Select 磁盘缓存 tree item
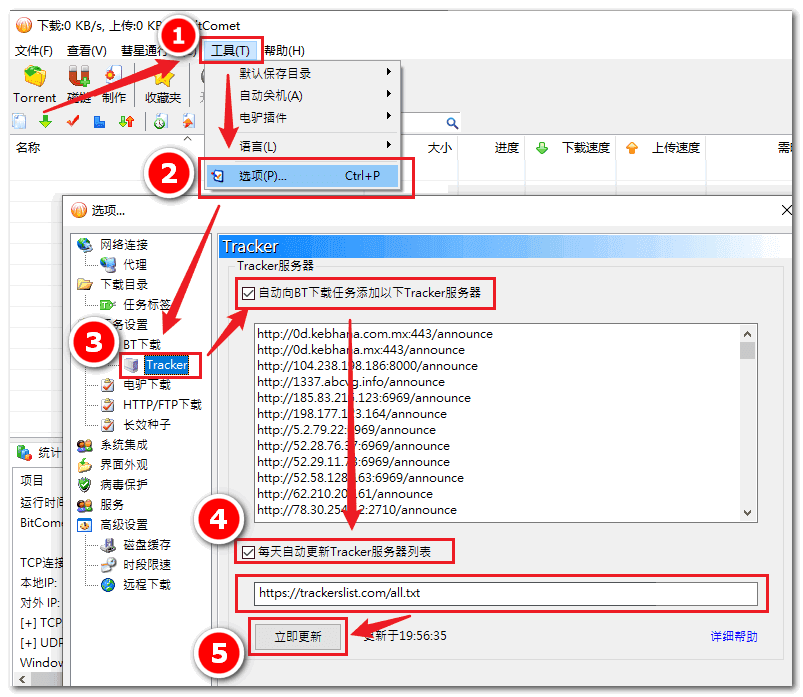 click(x=147, y=544)
